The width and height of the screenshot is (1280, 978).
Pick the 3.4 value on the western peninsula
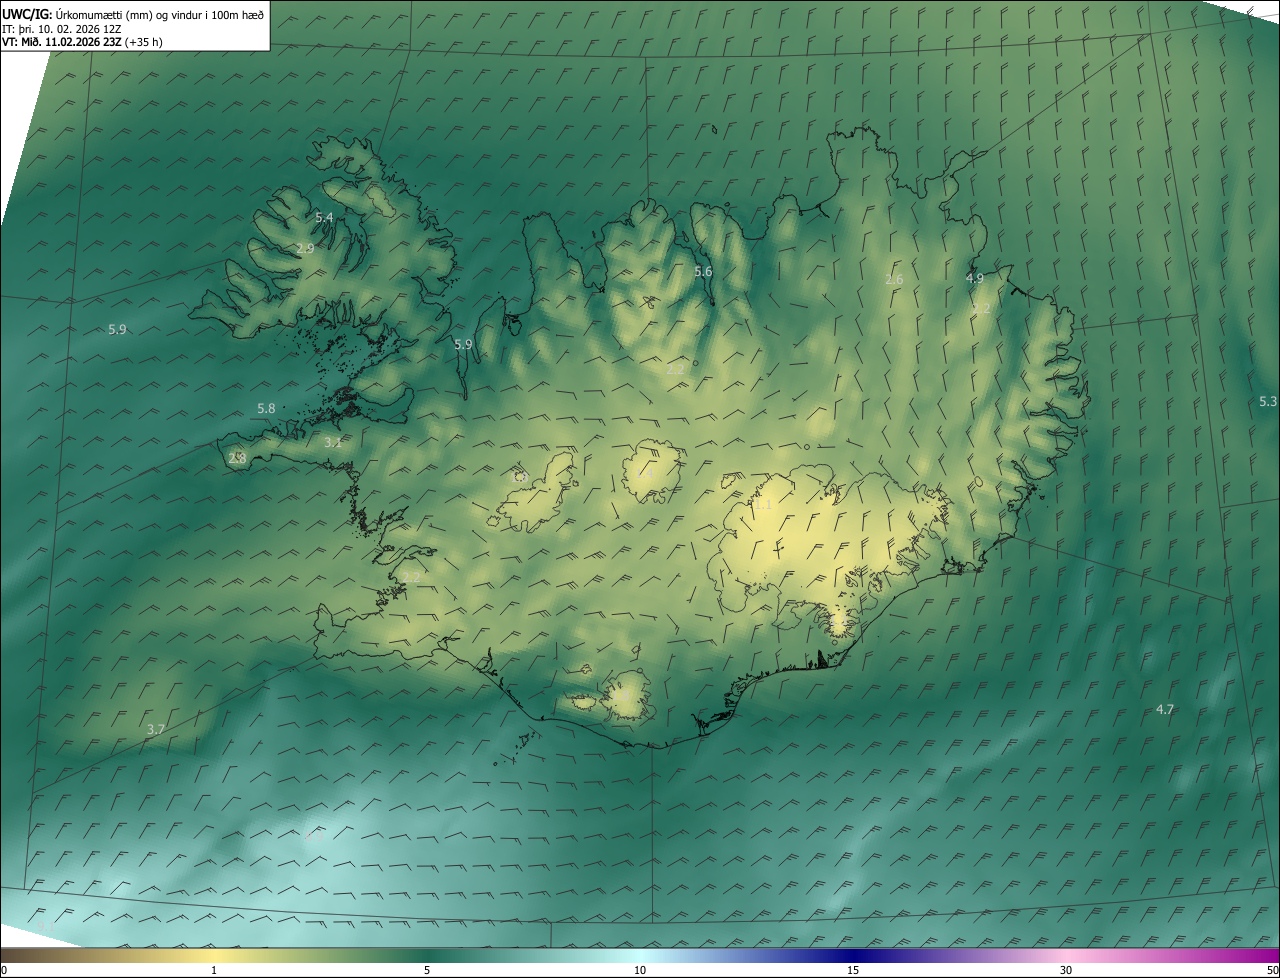[333, 442]
